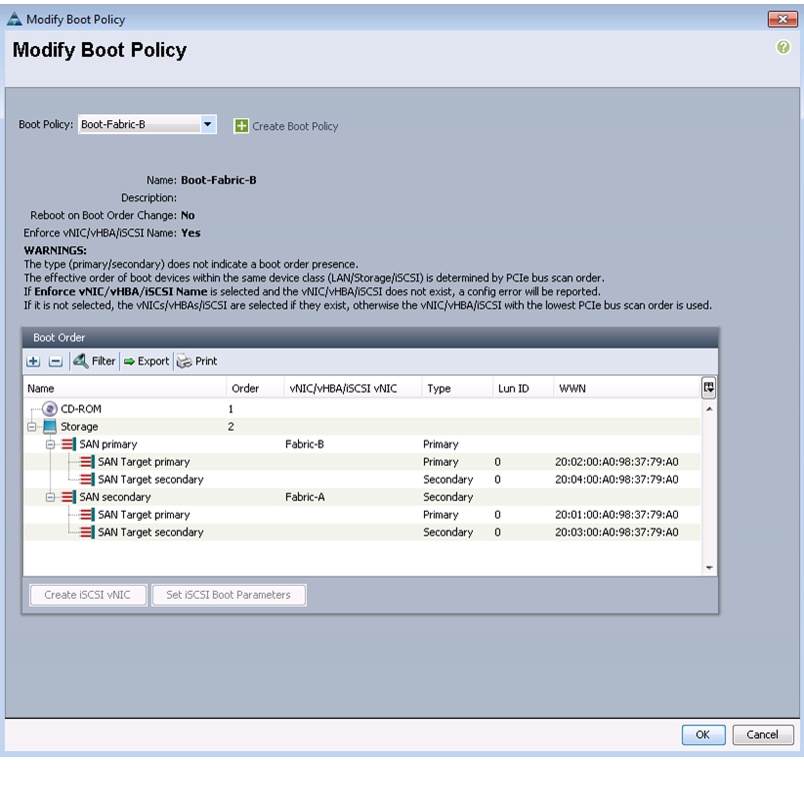Click icon of SAN Target primary under SAN primary
Screen dimensions: 804x797
click(87, 462)
